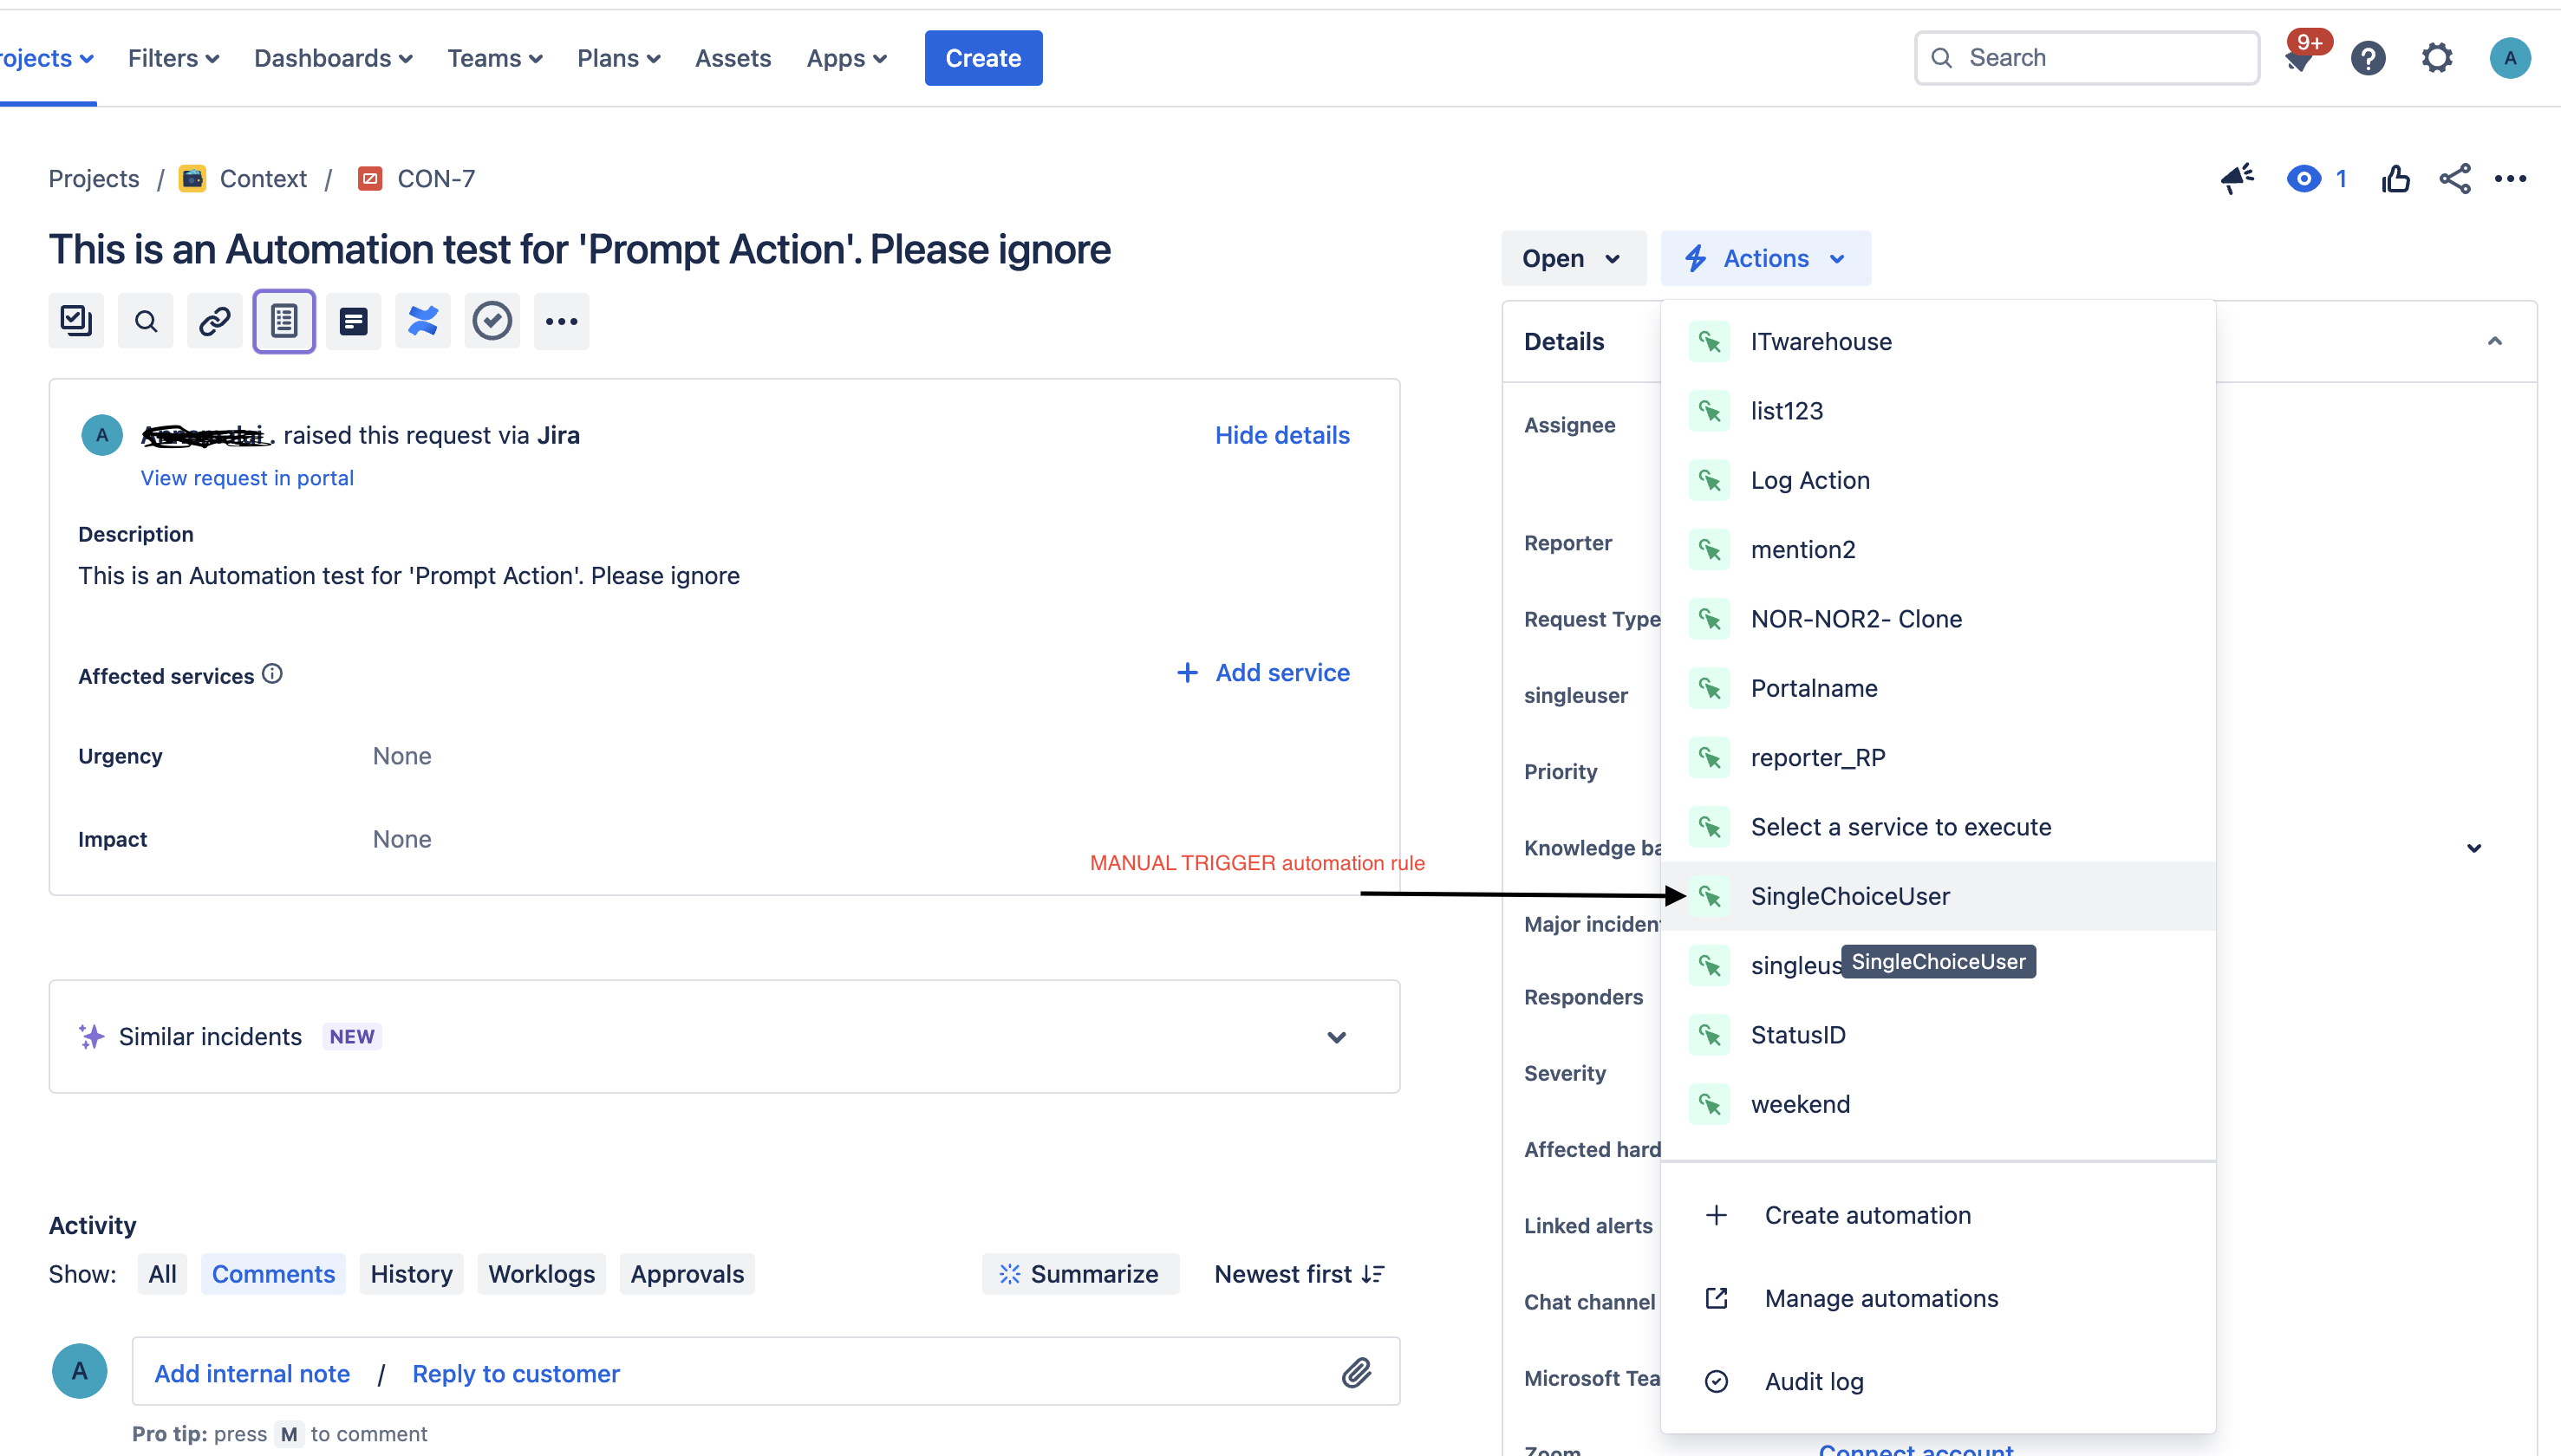Click the thumbs up vote icon
The width and height of the screenshot is (2561, 1456).
[2395, 179]
